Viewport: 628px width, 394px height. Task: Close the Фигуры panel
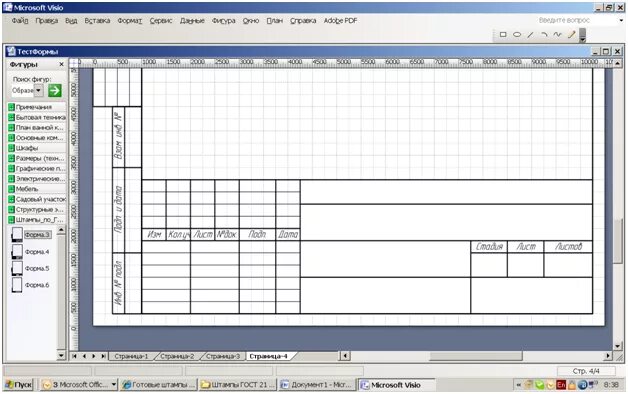61,64
